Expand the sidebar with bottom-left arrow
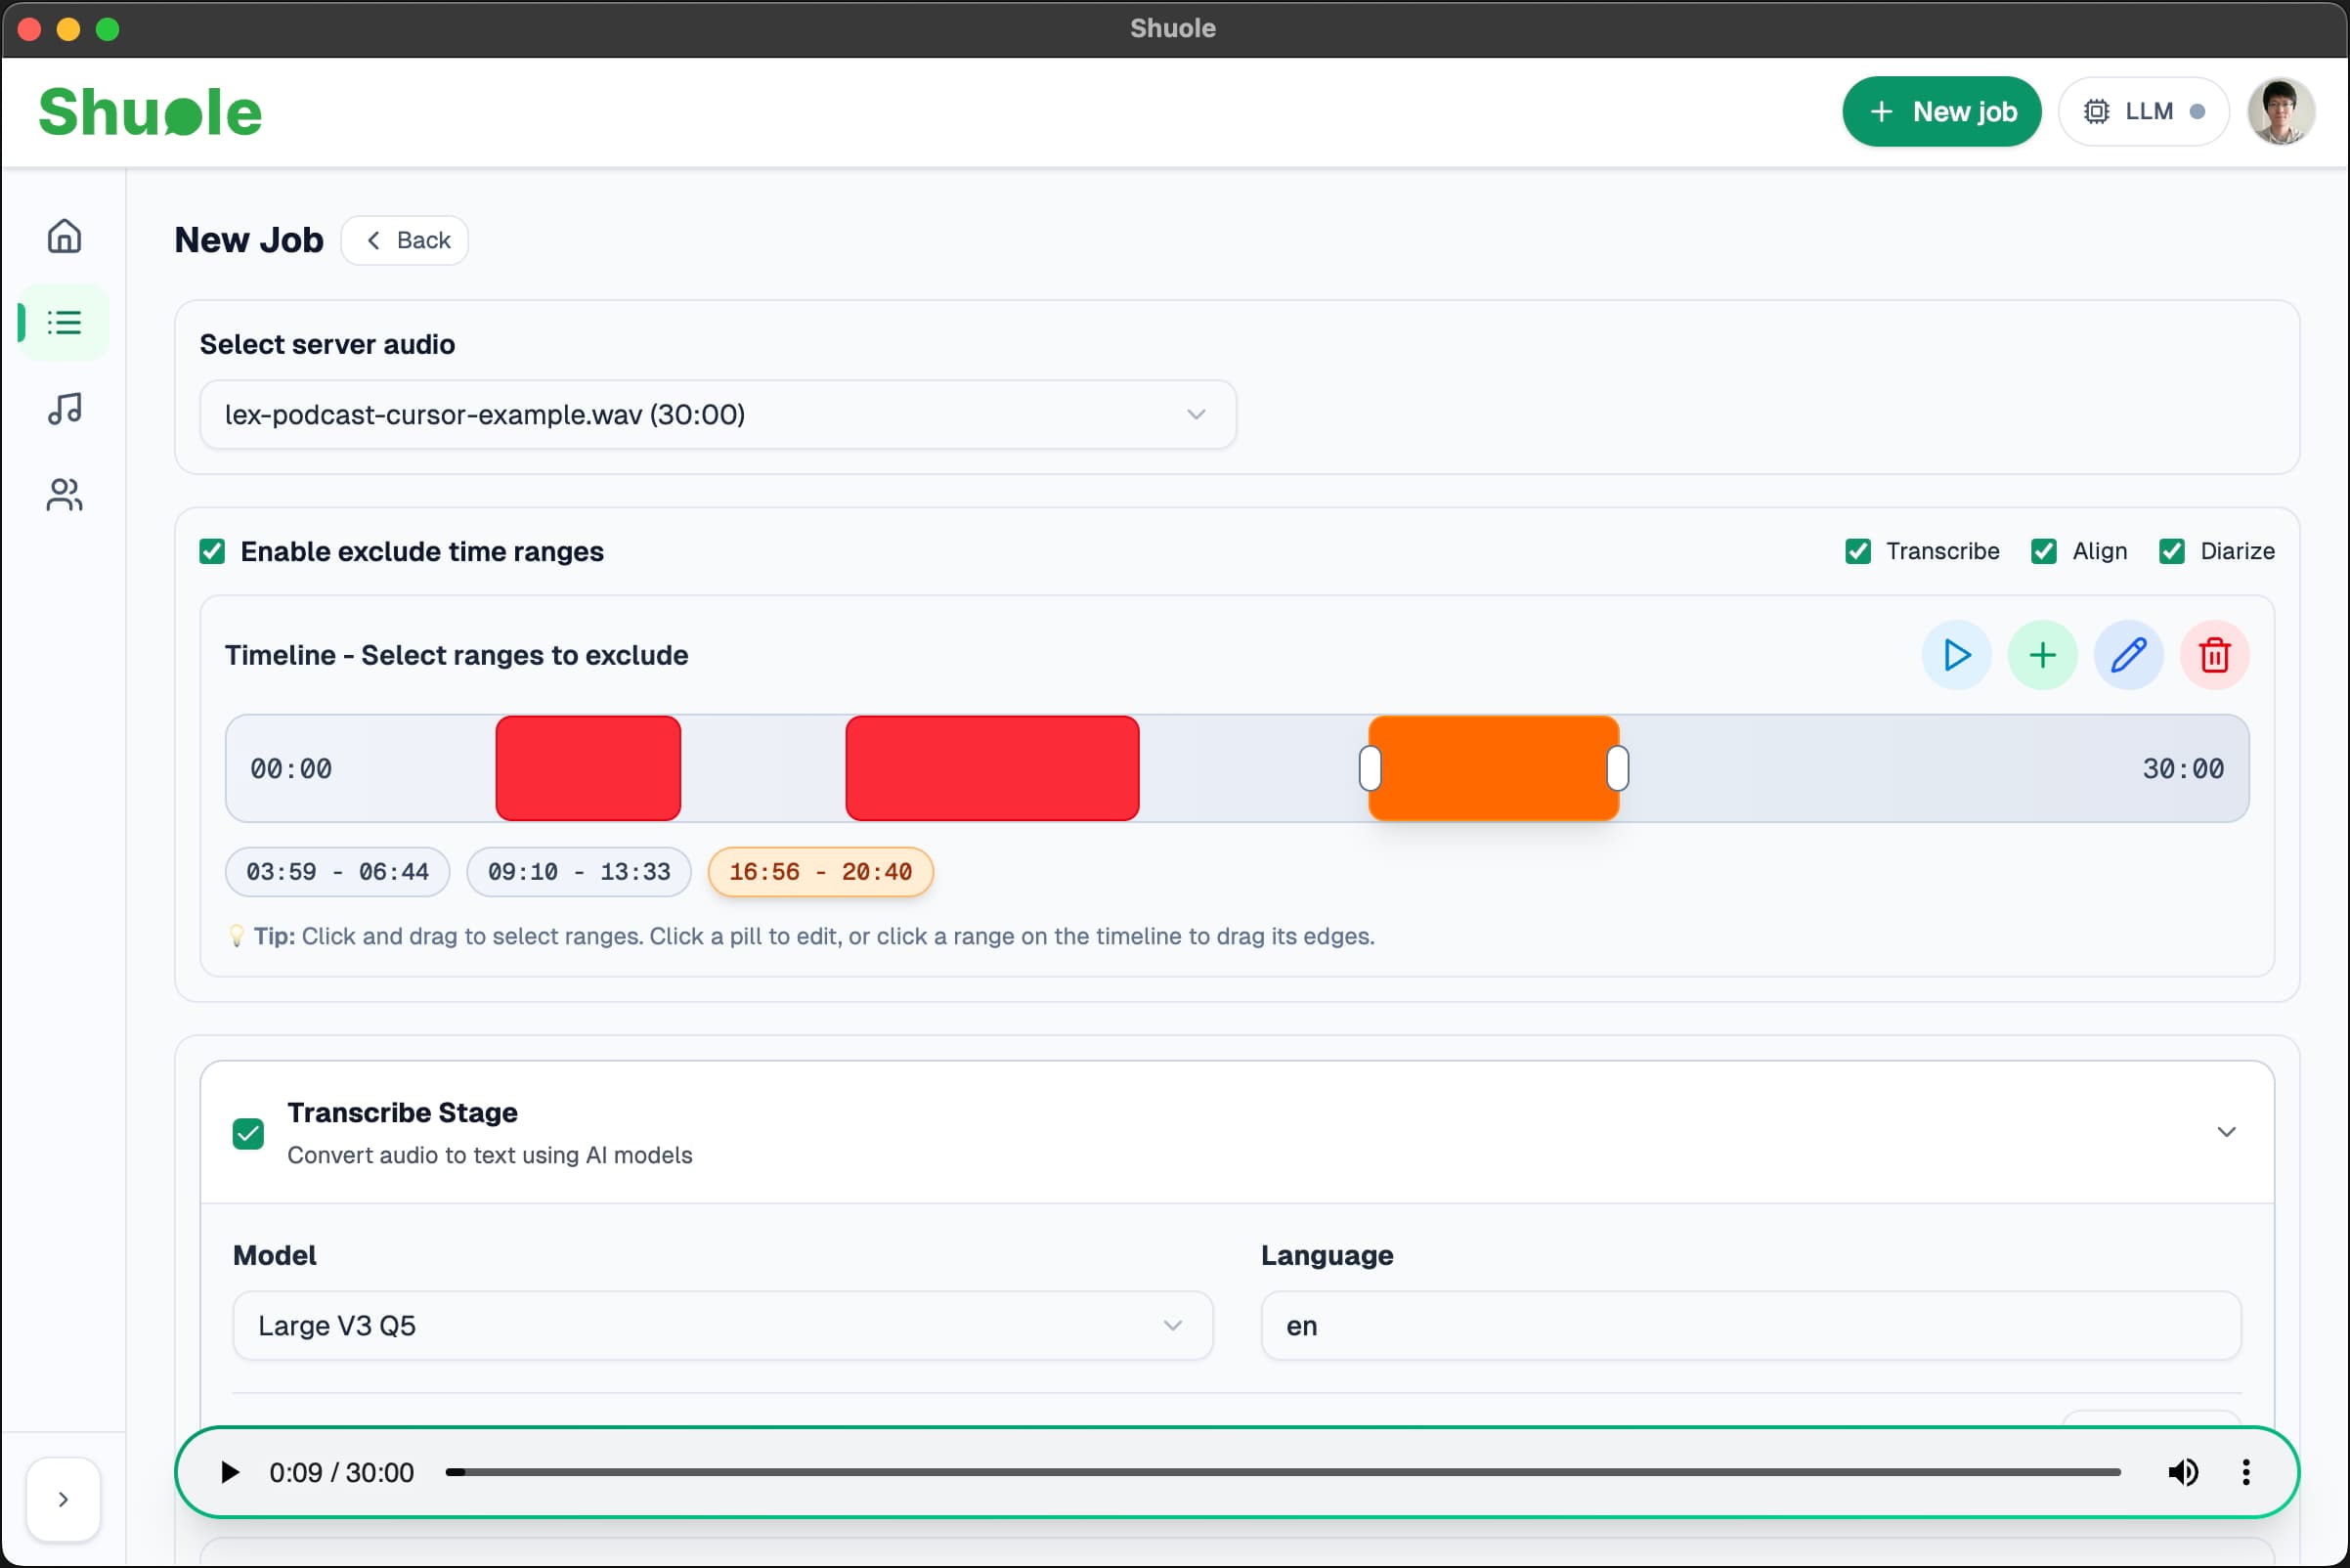Screen dimensions: 2350x1568 coord(63,1498)
